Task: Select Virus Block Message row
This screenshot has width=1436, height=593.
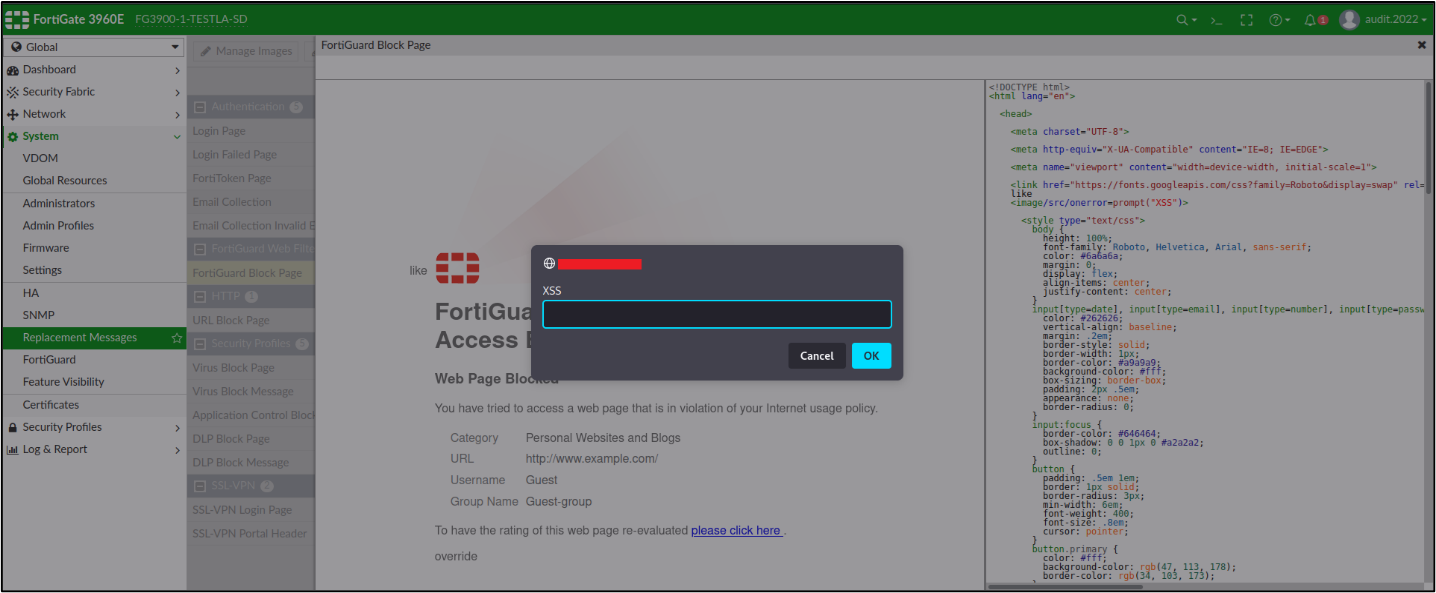Action: pyautogui.click(x=251, y=392)
